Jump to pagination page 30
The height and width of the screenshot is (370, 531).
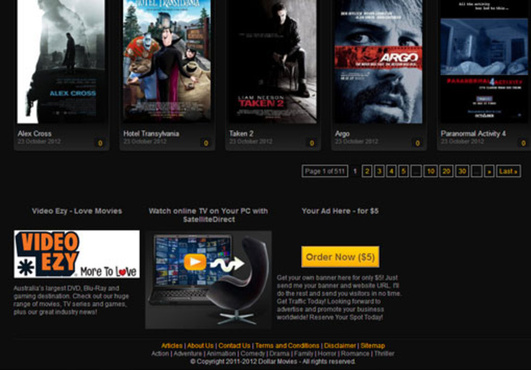(462, 171)
